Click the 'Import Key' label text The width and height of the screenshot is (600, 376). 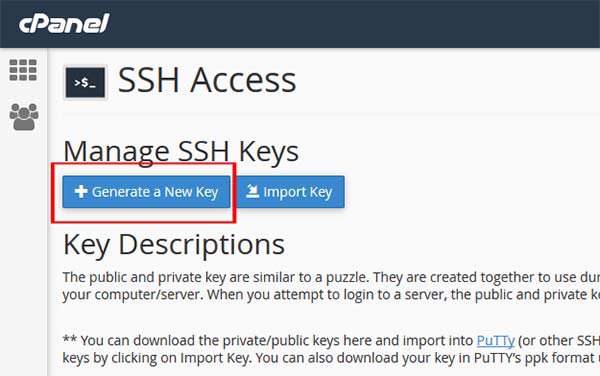click(298, 192)
